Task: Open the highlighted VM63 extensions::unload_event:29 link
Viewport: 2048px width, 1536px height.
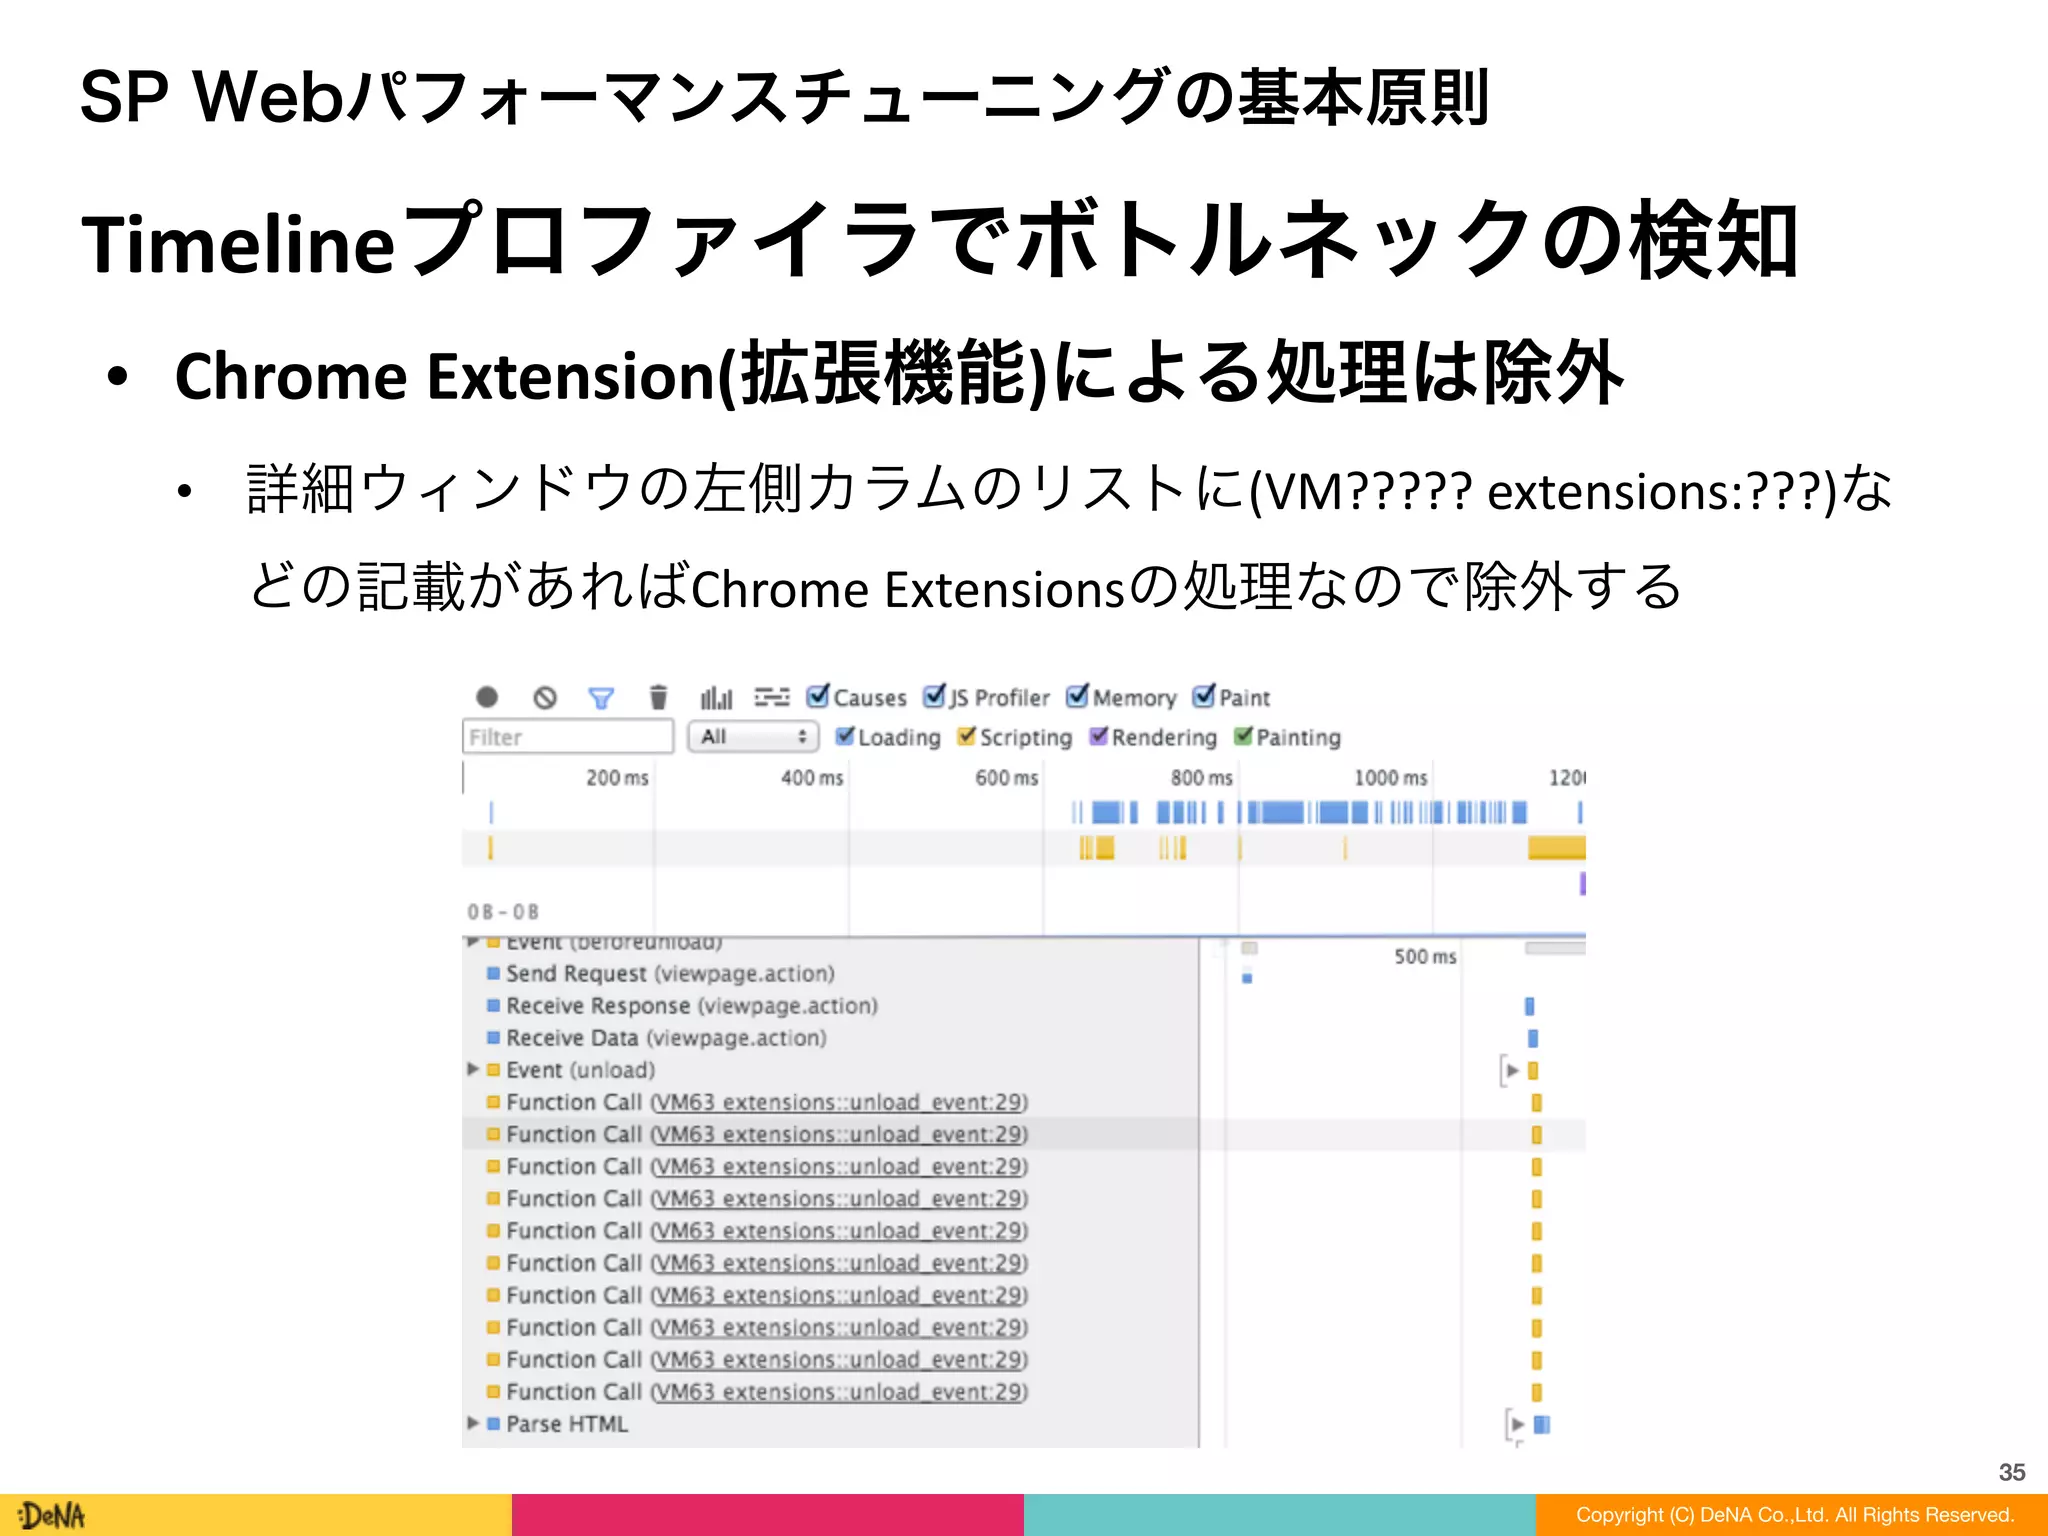Action: coord(839,1134)
